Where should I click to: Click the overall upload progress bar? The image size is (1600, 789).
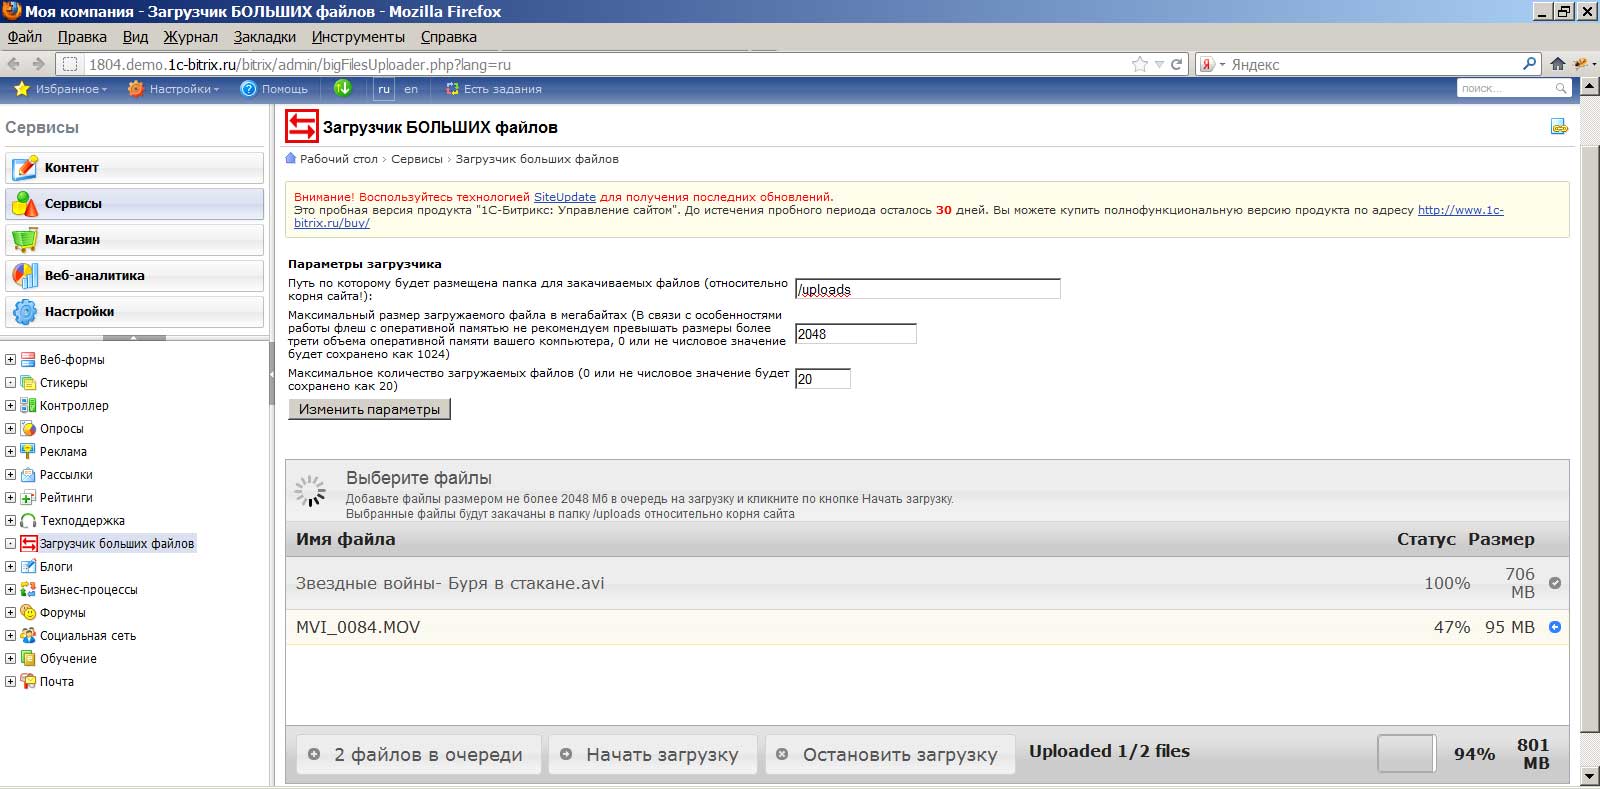click(x=1405, y=754)
